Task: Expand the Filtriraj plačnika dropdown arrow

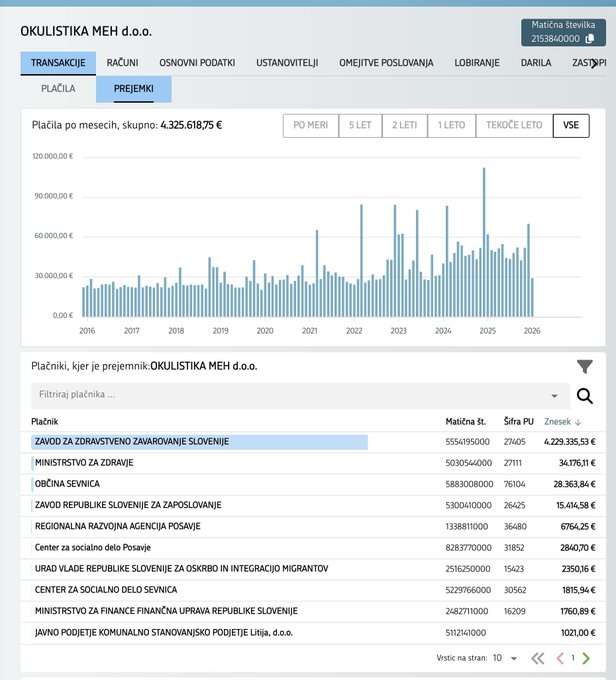Action: click(555, 395)
